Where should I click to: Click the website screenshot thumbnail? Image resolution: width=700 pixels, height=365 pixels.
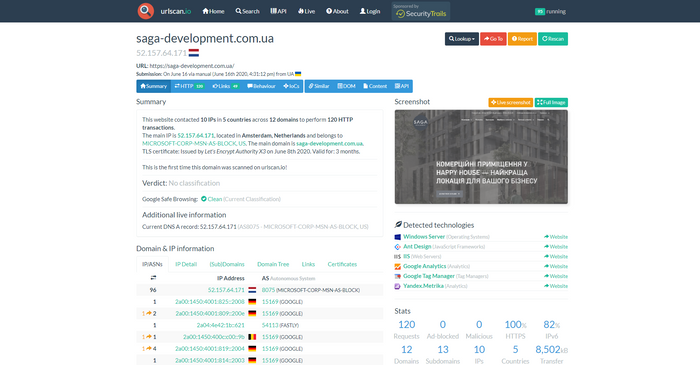click(x=481, y=157)
